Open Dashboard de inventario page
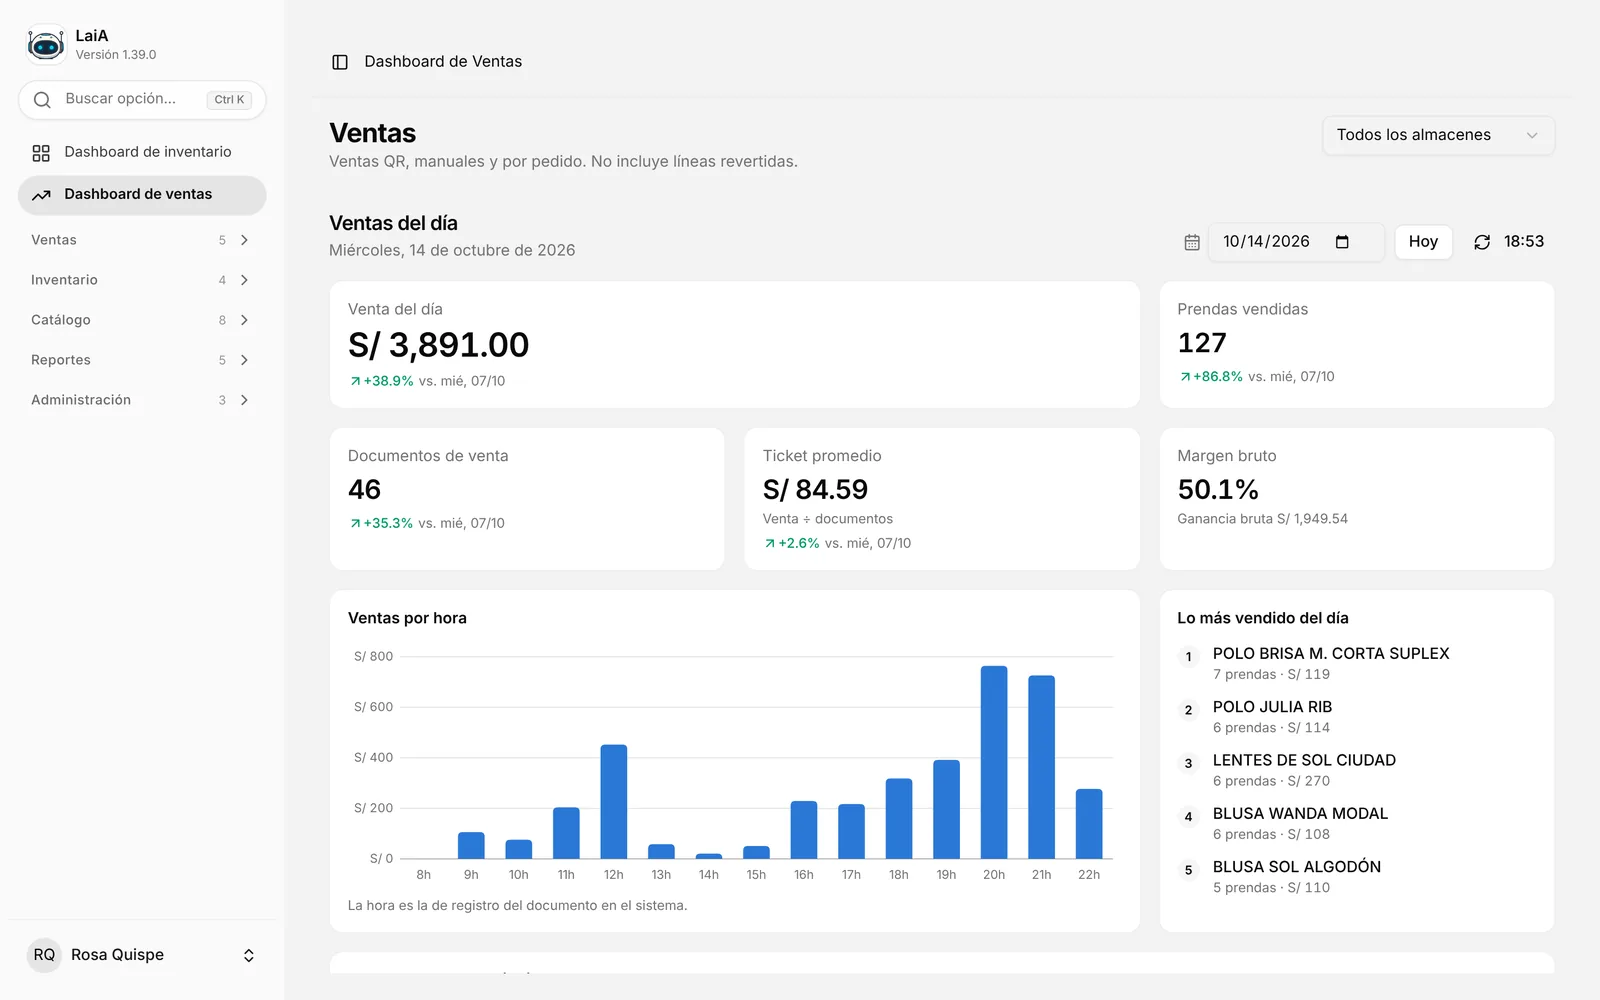Viewport: 1600px width, 1000px height. [x=142, y=152]
